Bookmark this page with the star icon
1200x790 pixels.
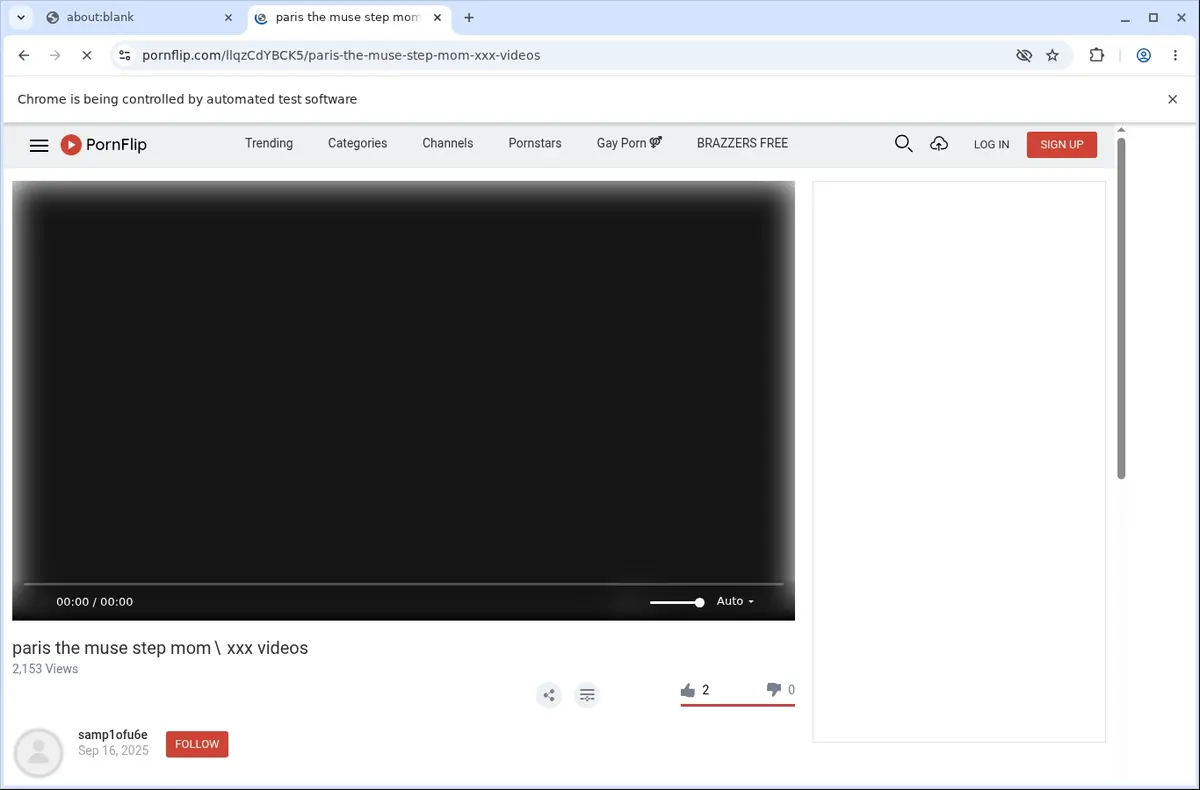(x=1053, y=56)
